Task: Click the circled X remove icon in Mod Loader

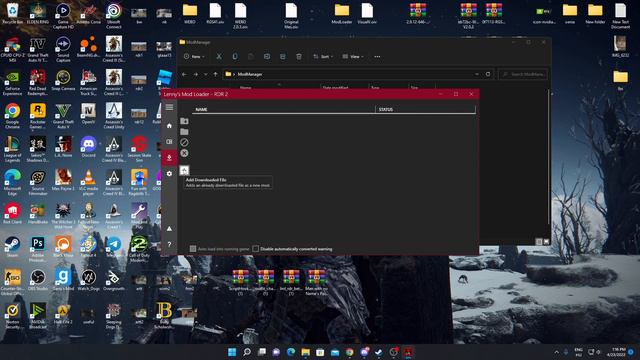Action: 184,153
